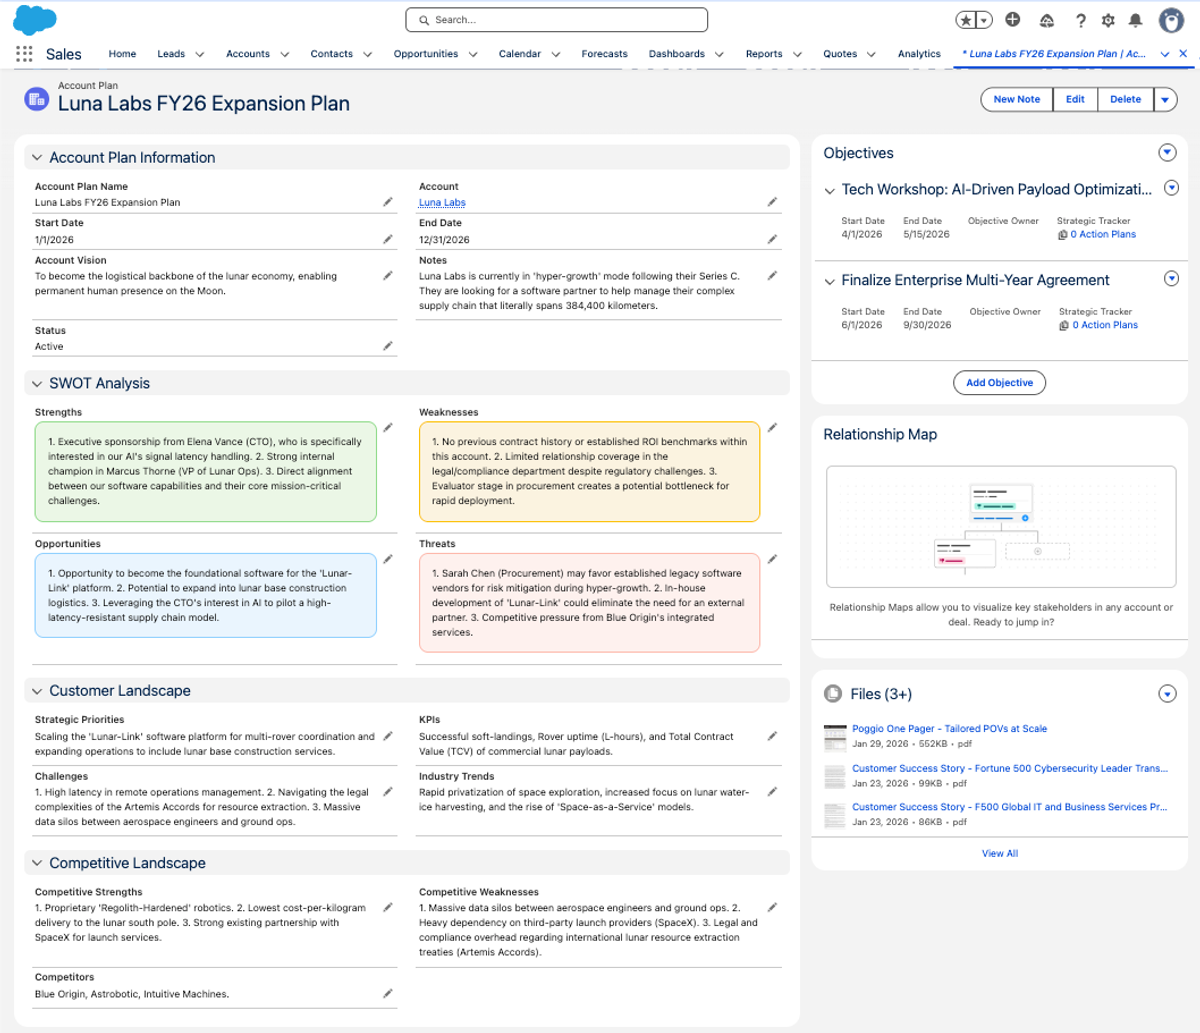Open the App Launcher grid icon
This screenshot has height=1033, width=1200.
24,54
